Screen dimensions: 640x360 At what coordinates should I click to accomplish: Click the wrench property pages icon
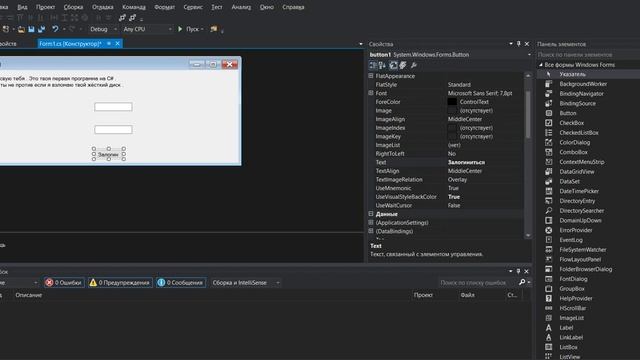coord(413,65)
